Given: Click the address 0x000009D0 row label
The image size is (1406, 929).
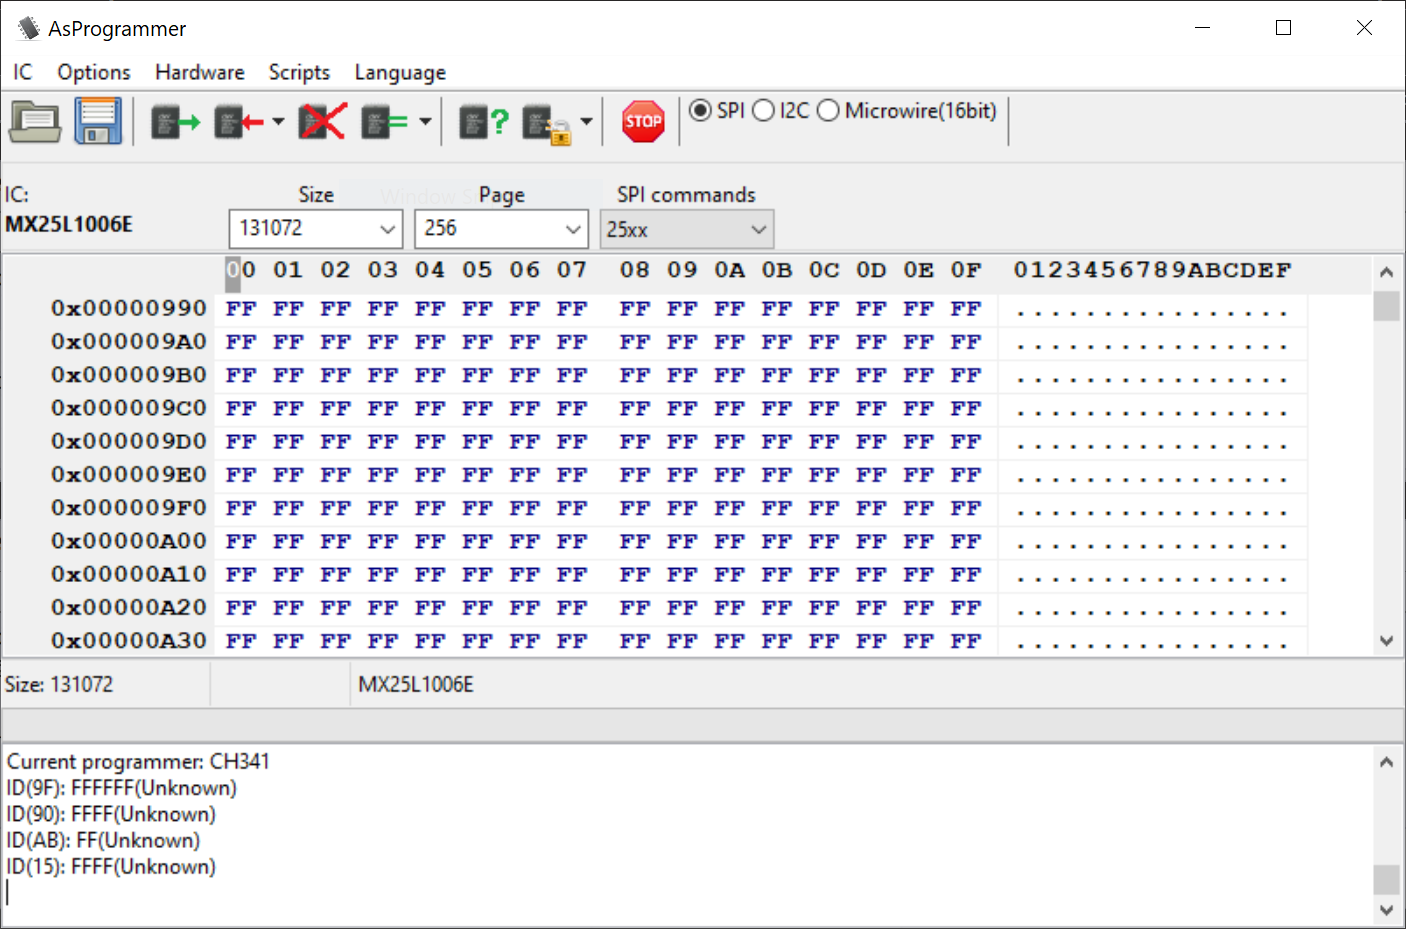Looking at the screenshot, I should click(x=129, y=441).
